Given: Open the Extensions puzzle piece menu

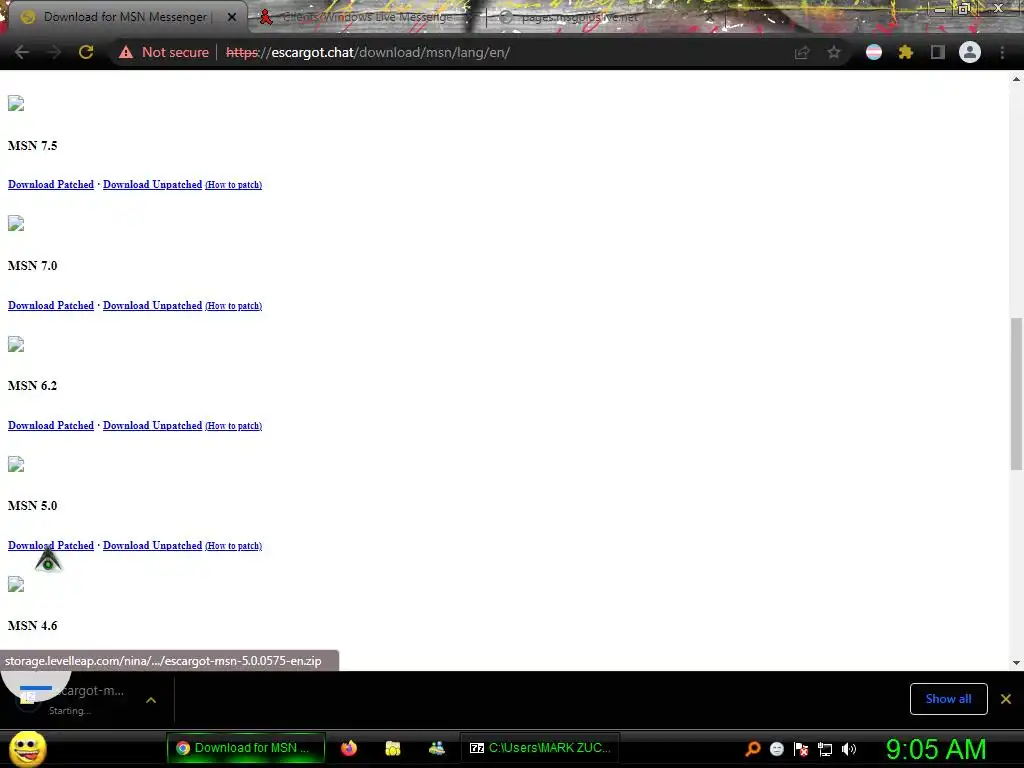Looking at the screenshot, I should click(905, 52).
